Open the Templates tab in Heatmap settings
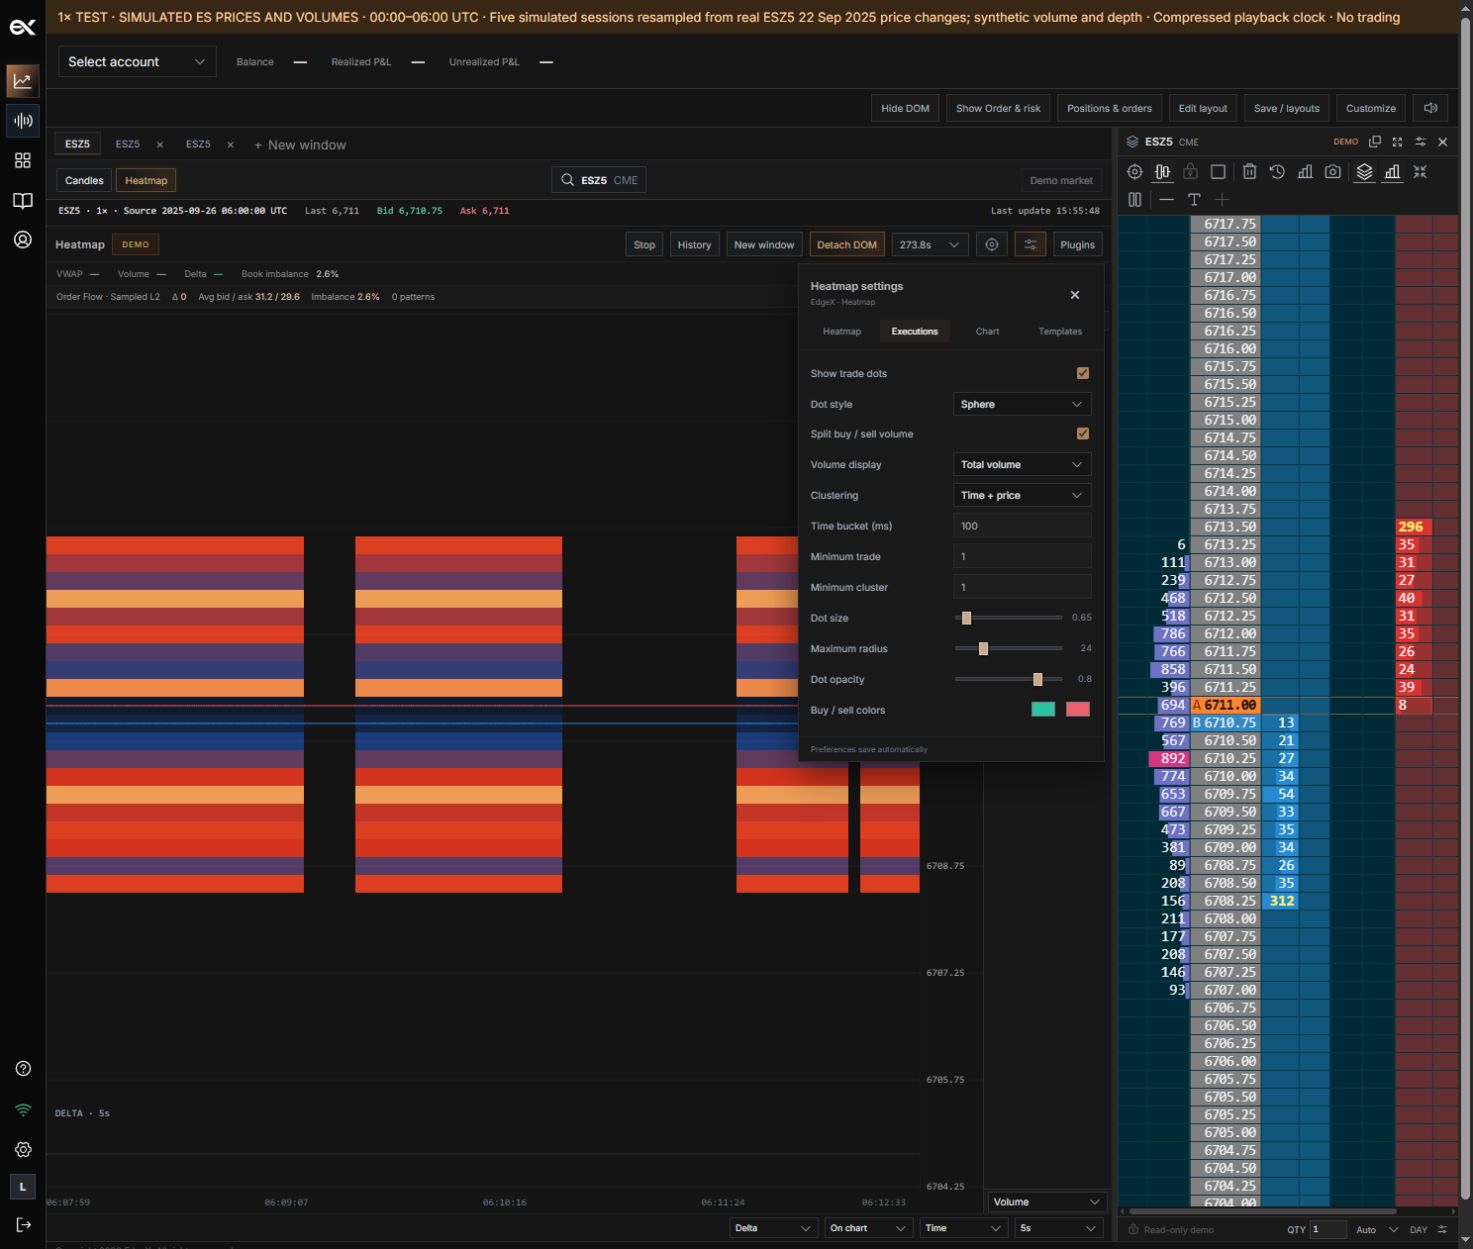This screenshot has height=1249, width=1473. coord(1060,331)
